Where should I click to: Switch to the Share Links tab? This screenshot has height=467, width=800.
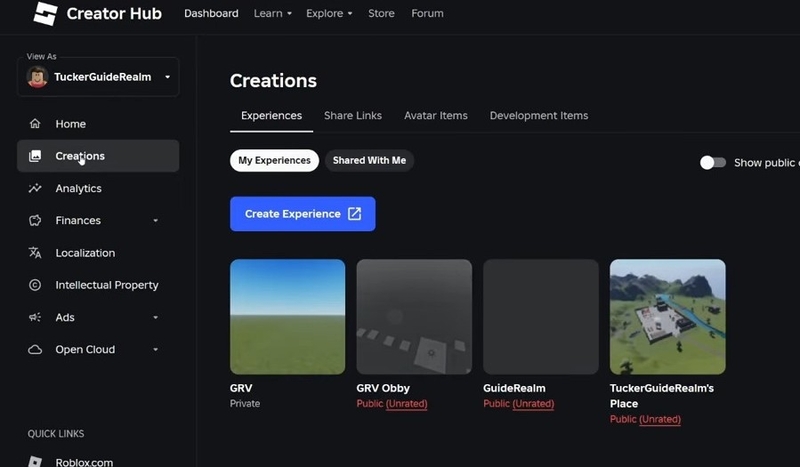353,116
